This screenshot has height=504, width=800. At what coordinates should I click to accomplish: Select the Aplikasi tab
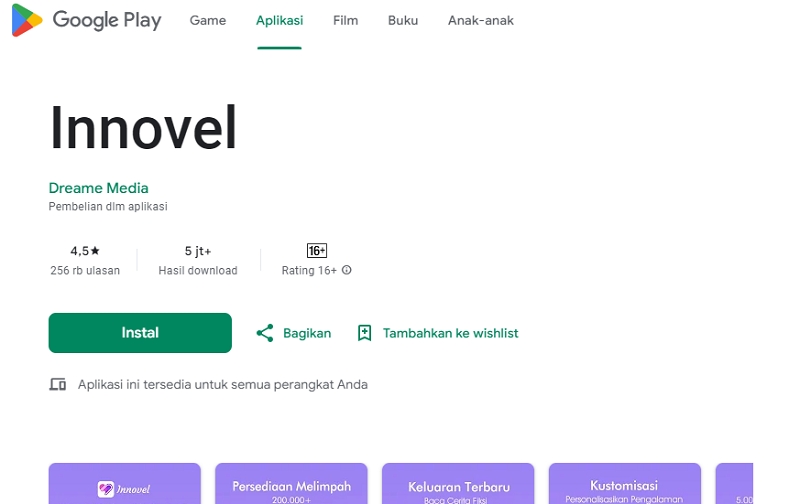coord(280,20)
